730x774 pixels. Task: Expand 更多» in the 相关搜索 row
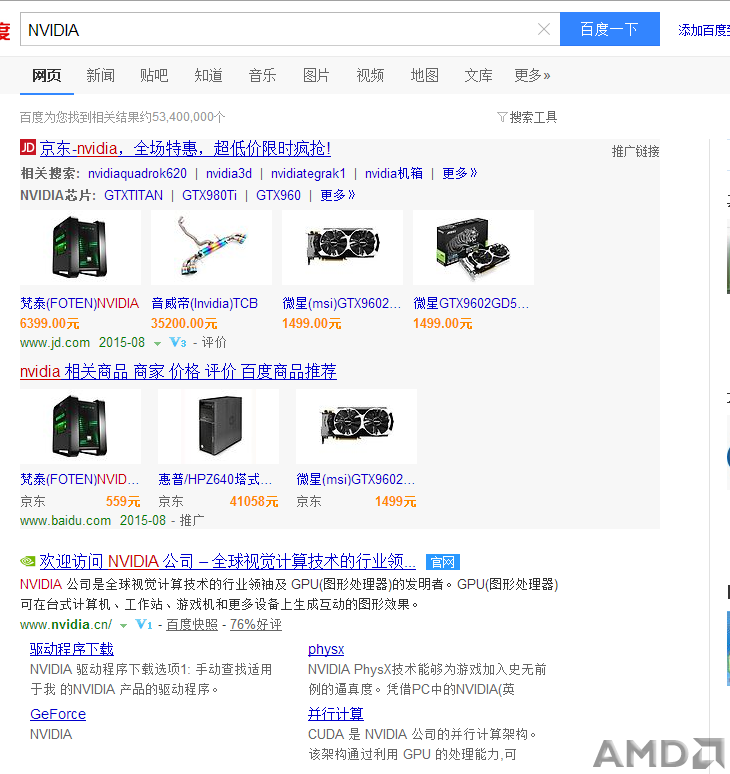pos(460,173)
